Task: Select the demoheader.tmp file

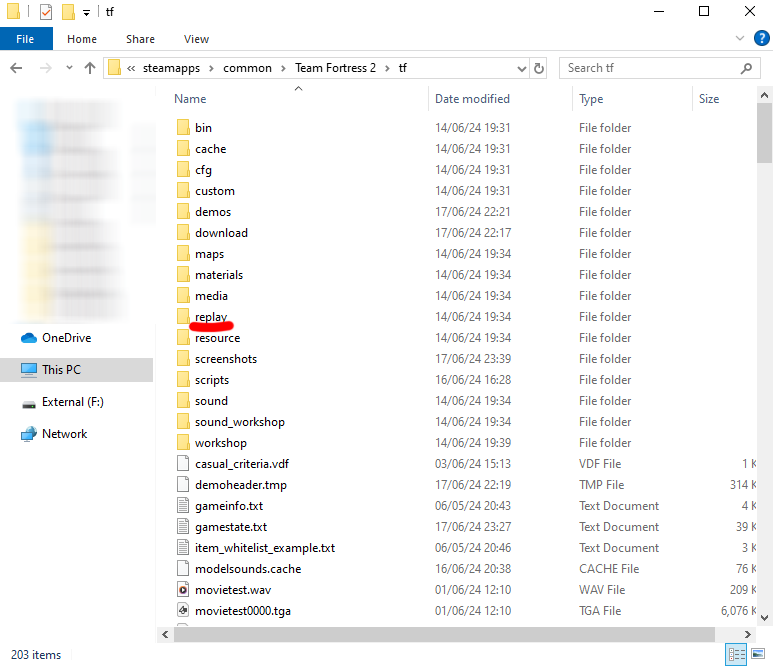Action: point(240,485)
